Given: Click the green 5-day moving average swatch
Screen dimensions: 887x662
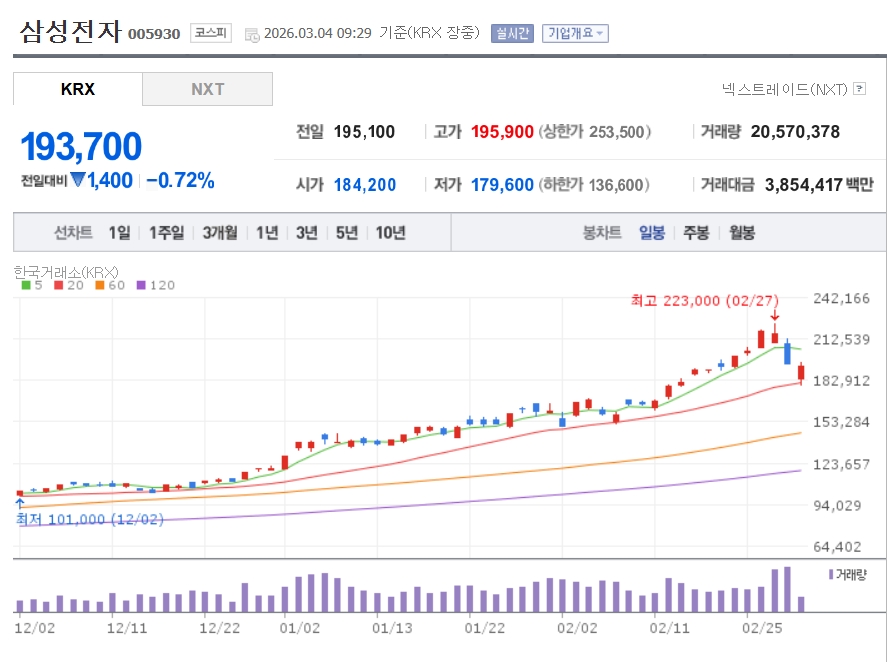Looking at the screenshot, I should [25, 285].
